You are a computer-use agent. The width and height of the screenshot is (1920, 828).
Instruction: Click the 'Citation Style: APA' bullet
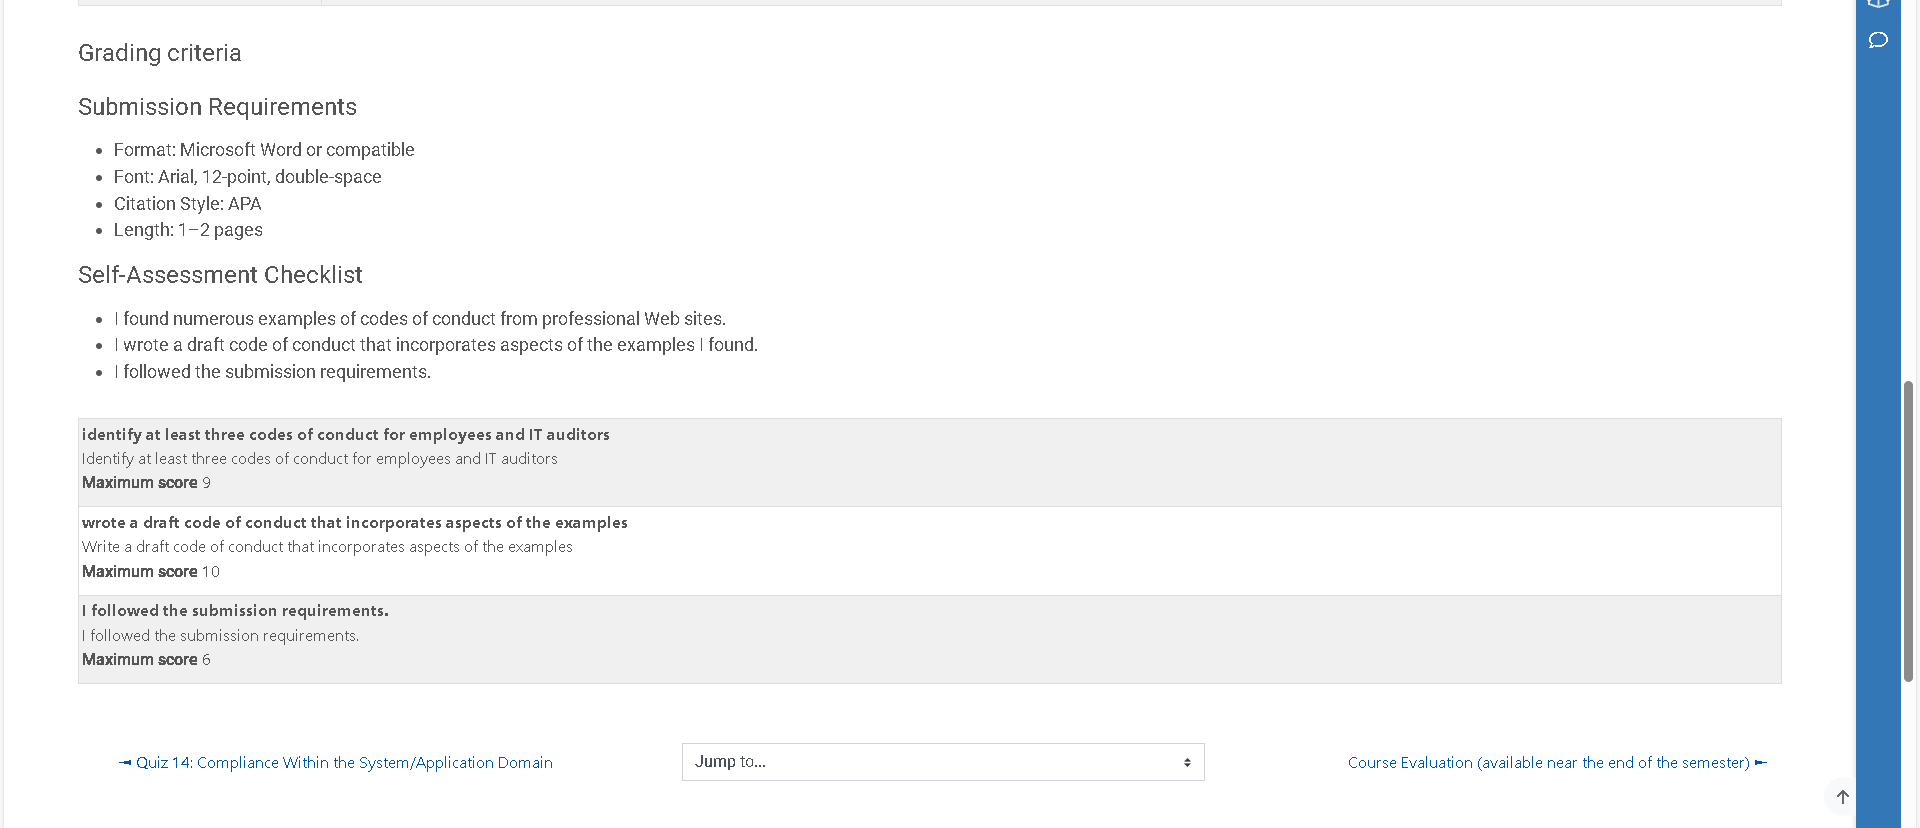pyautogui.click(x=188, y=204)
